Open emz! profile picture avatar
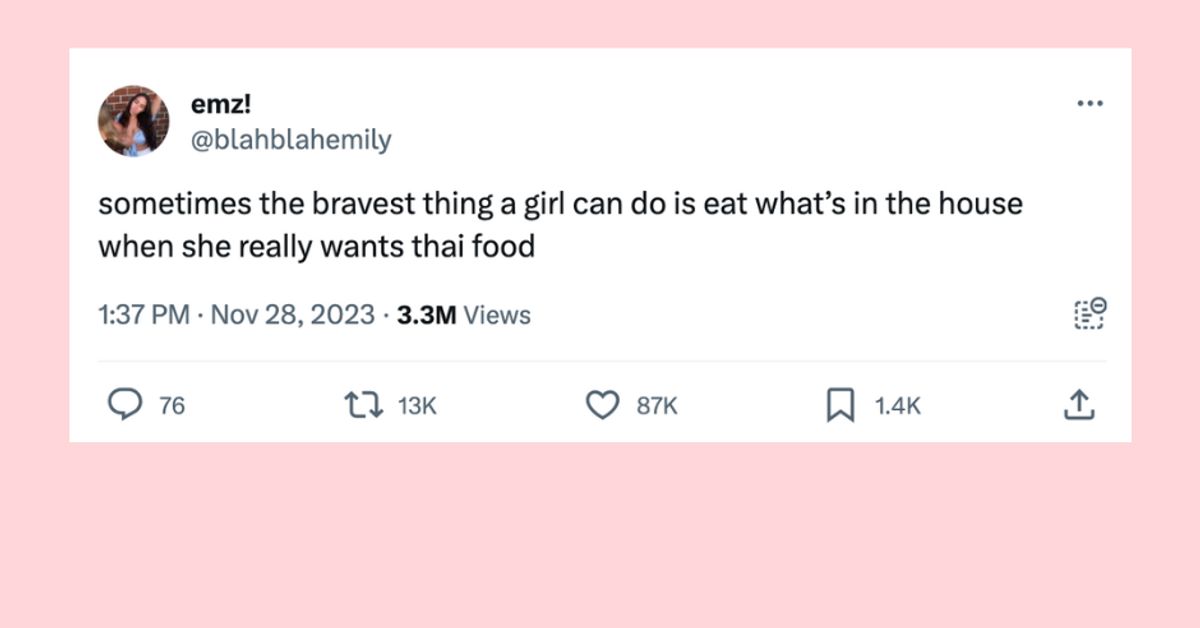Screen dimensions: 1200x628 click(x=133, y=121)
